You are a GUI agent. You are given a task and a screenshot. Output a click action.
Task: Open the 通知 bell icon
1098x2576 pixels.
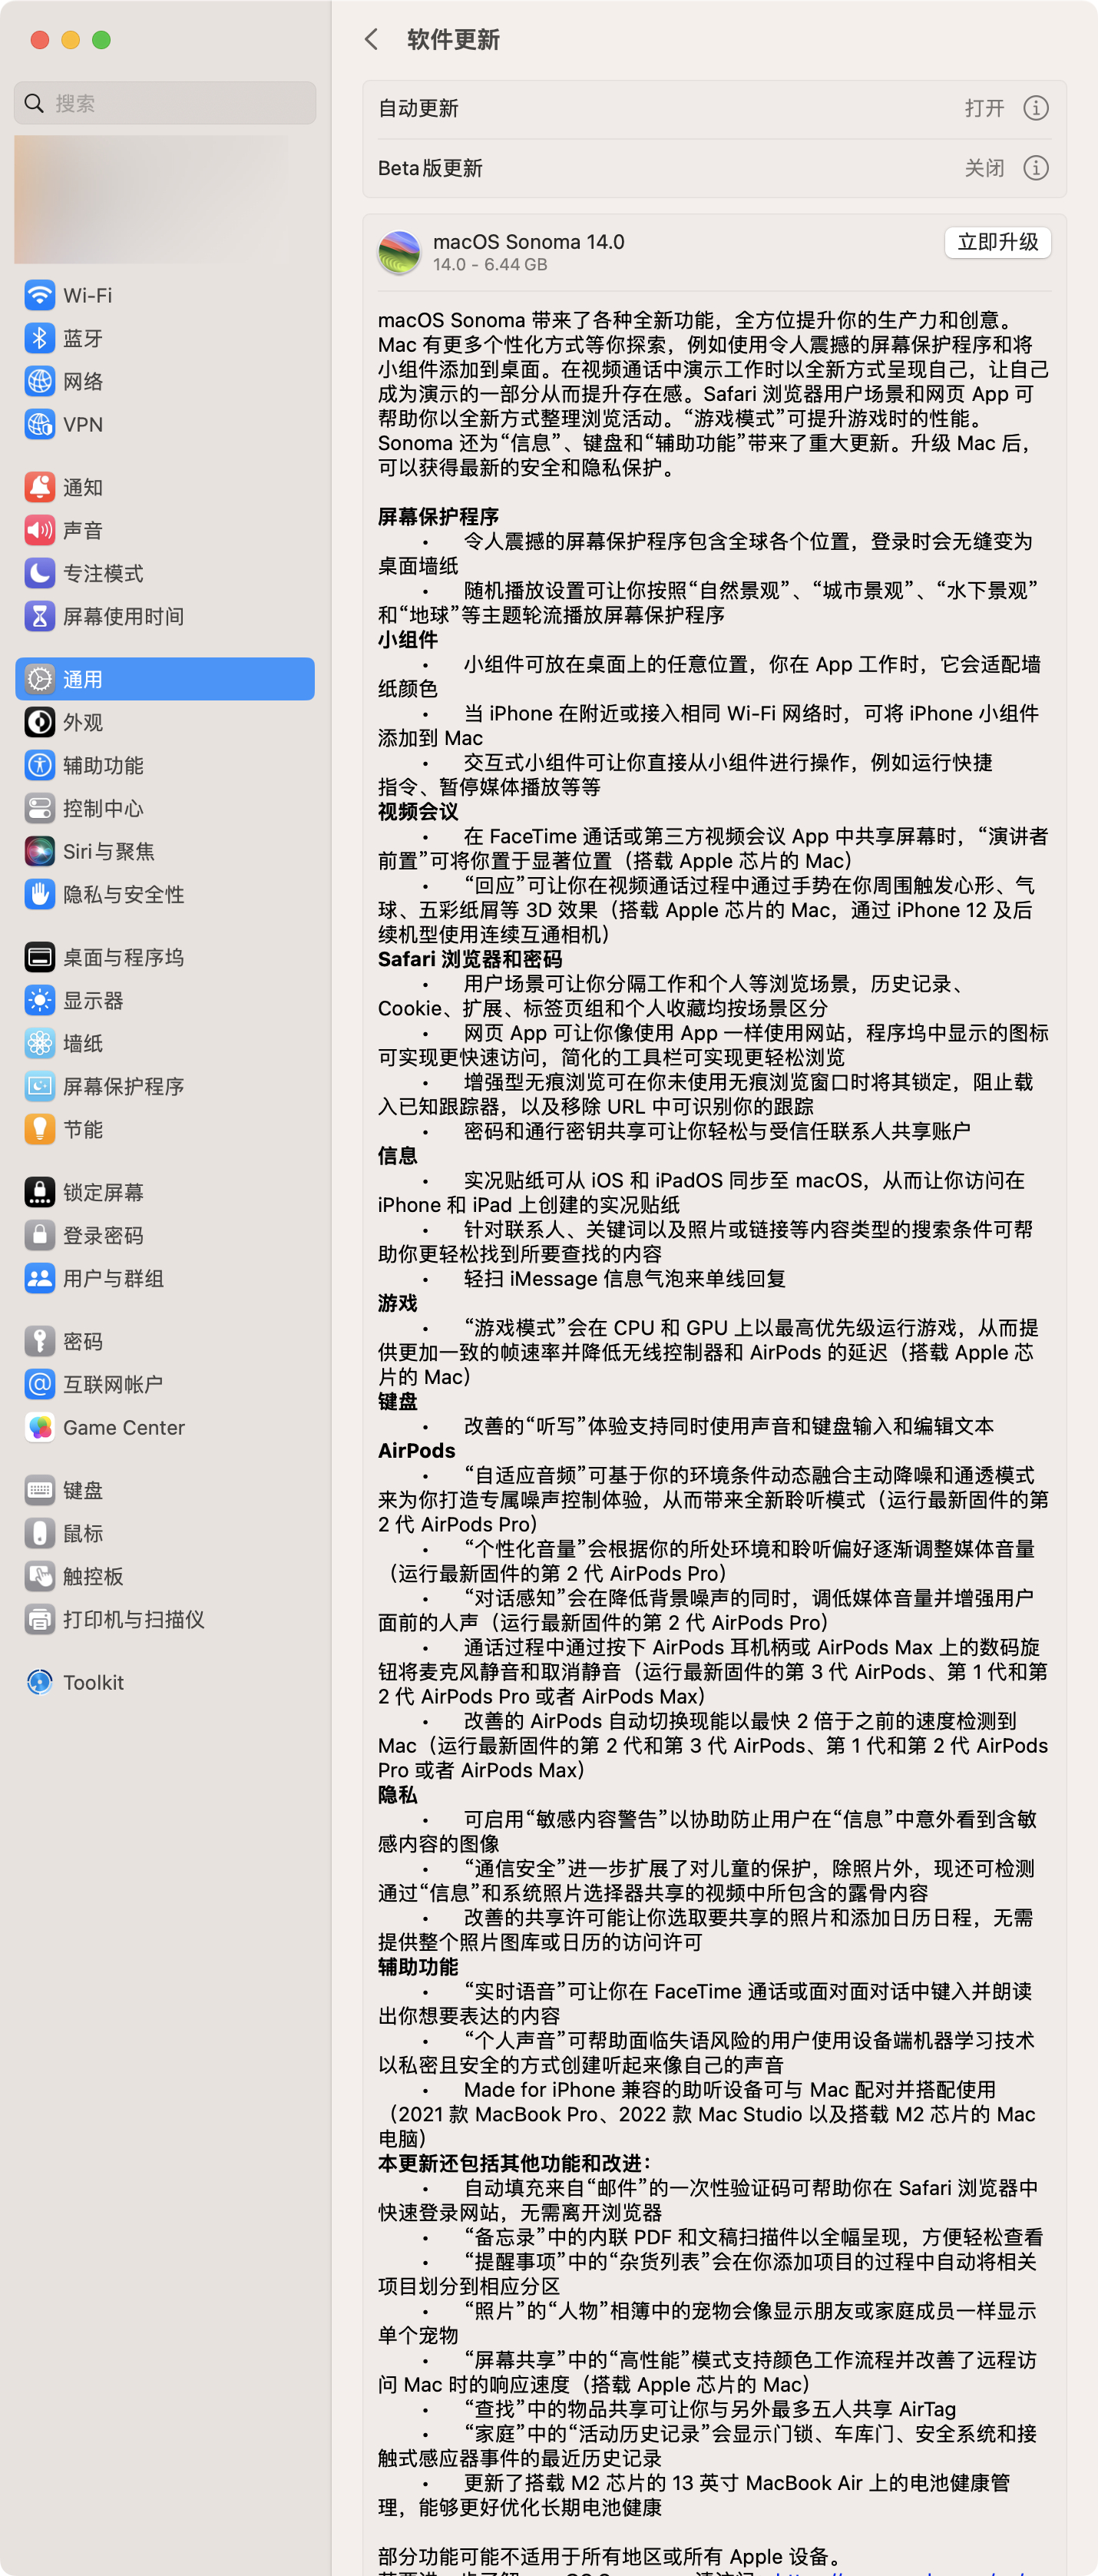coord(39,487)
